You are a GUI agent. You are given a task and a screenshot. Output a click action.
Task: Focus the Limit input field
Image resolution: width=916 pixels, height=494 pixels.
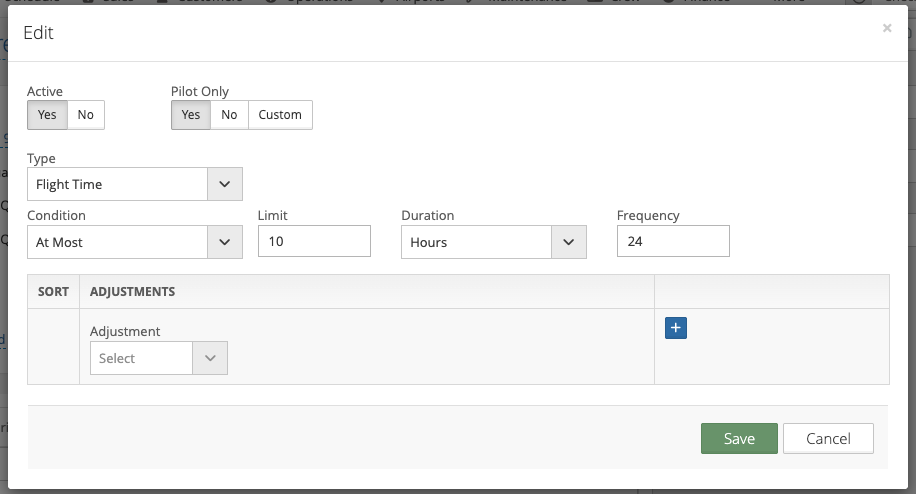coord(314,242)
